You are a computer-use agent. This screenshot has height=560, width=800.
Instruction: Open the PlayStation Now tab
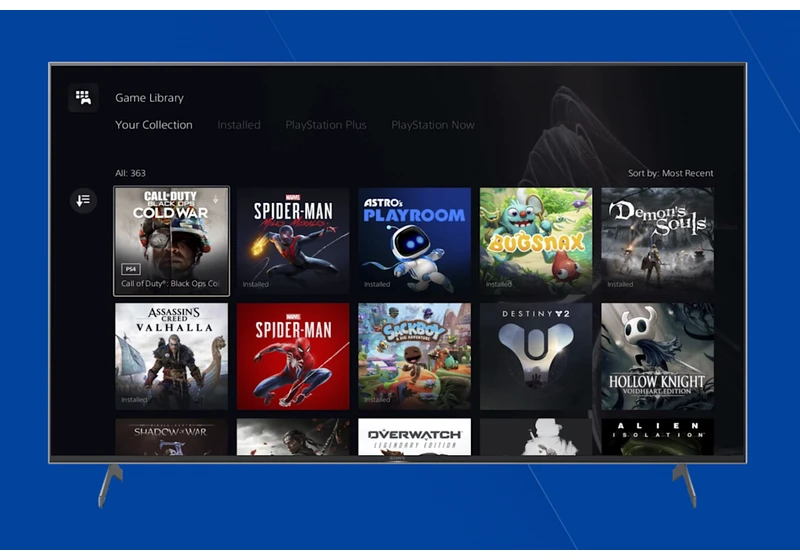pyautogui.click(x=433, y=125)
